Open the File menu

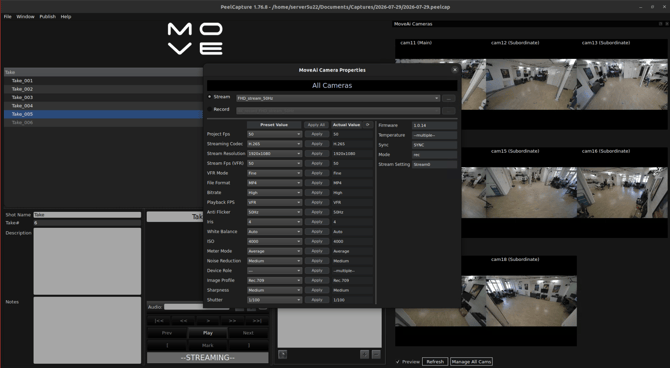[x=8, y=17]
